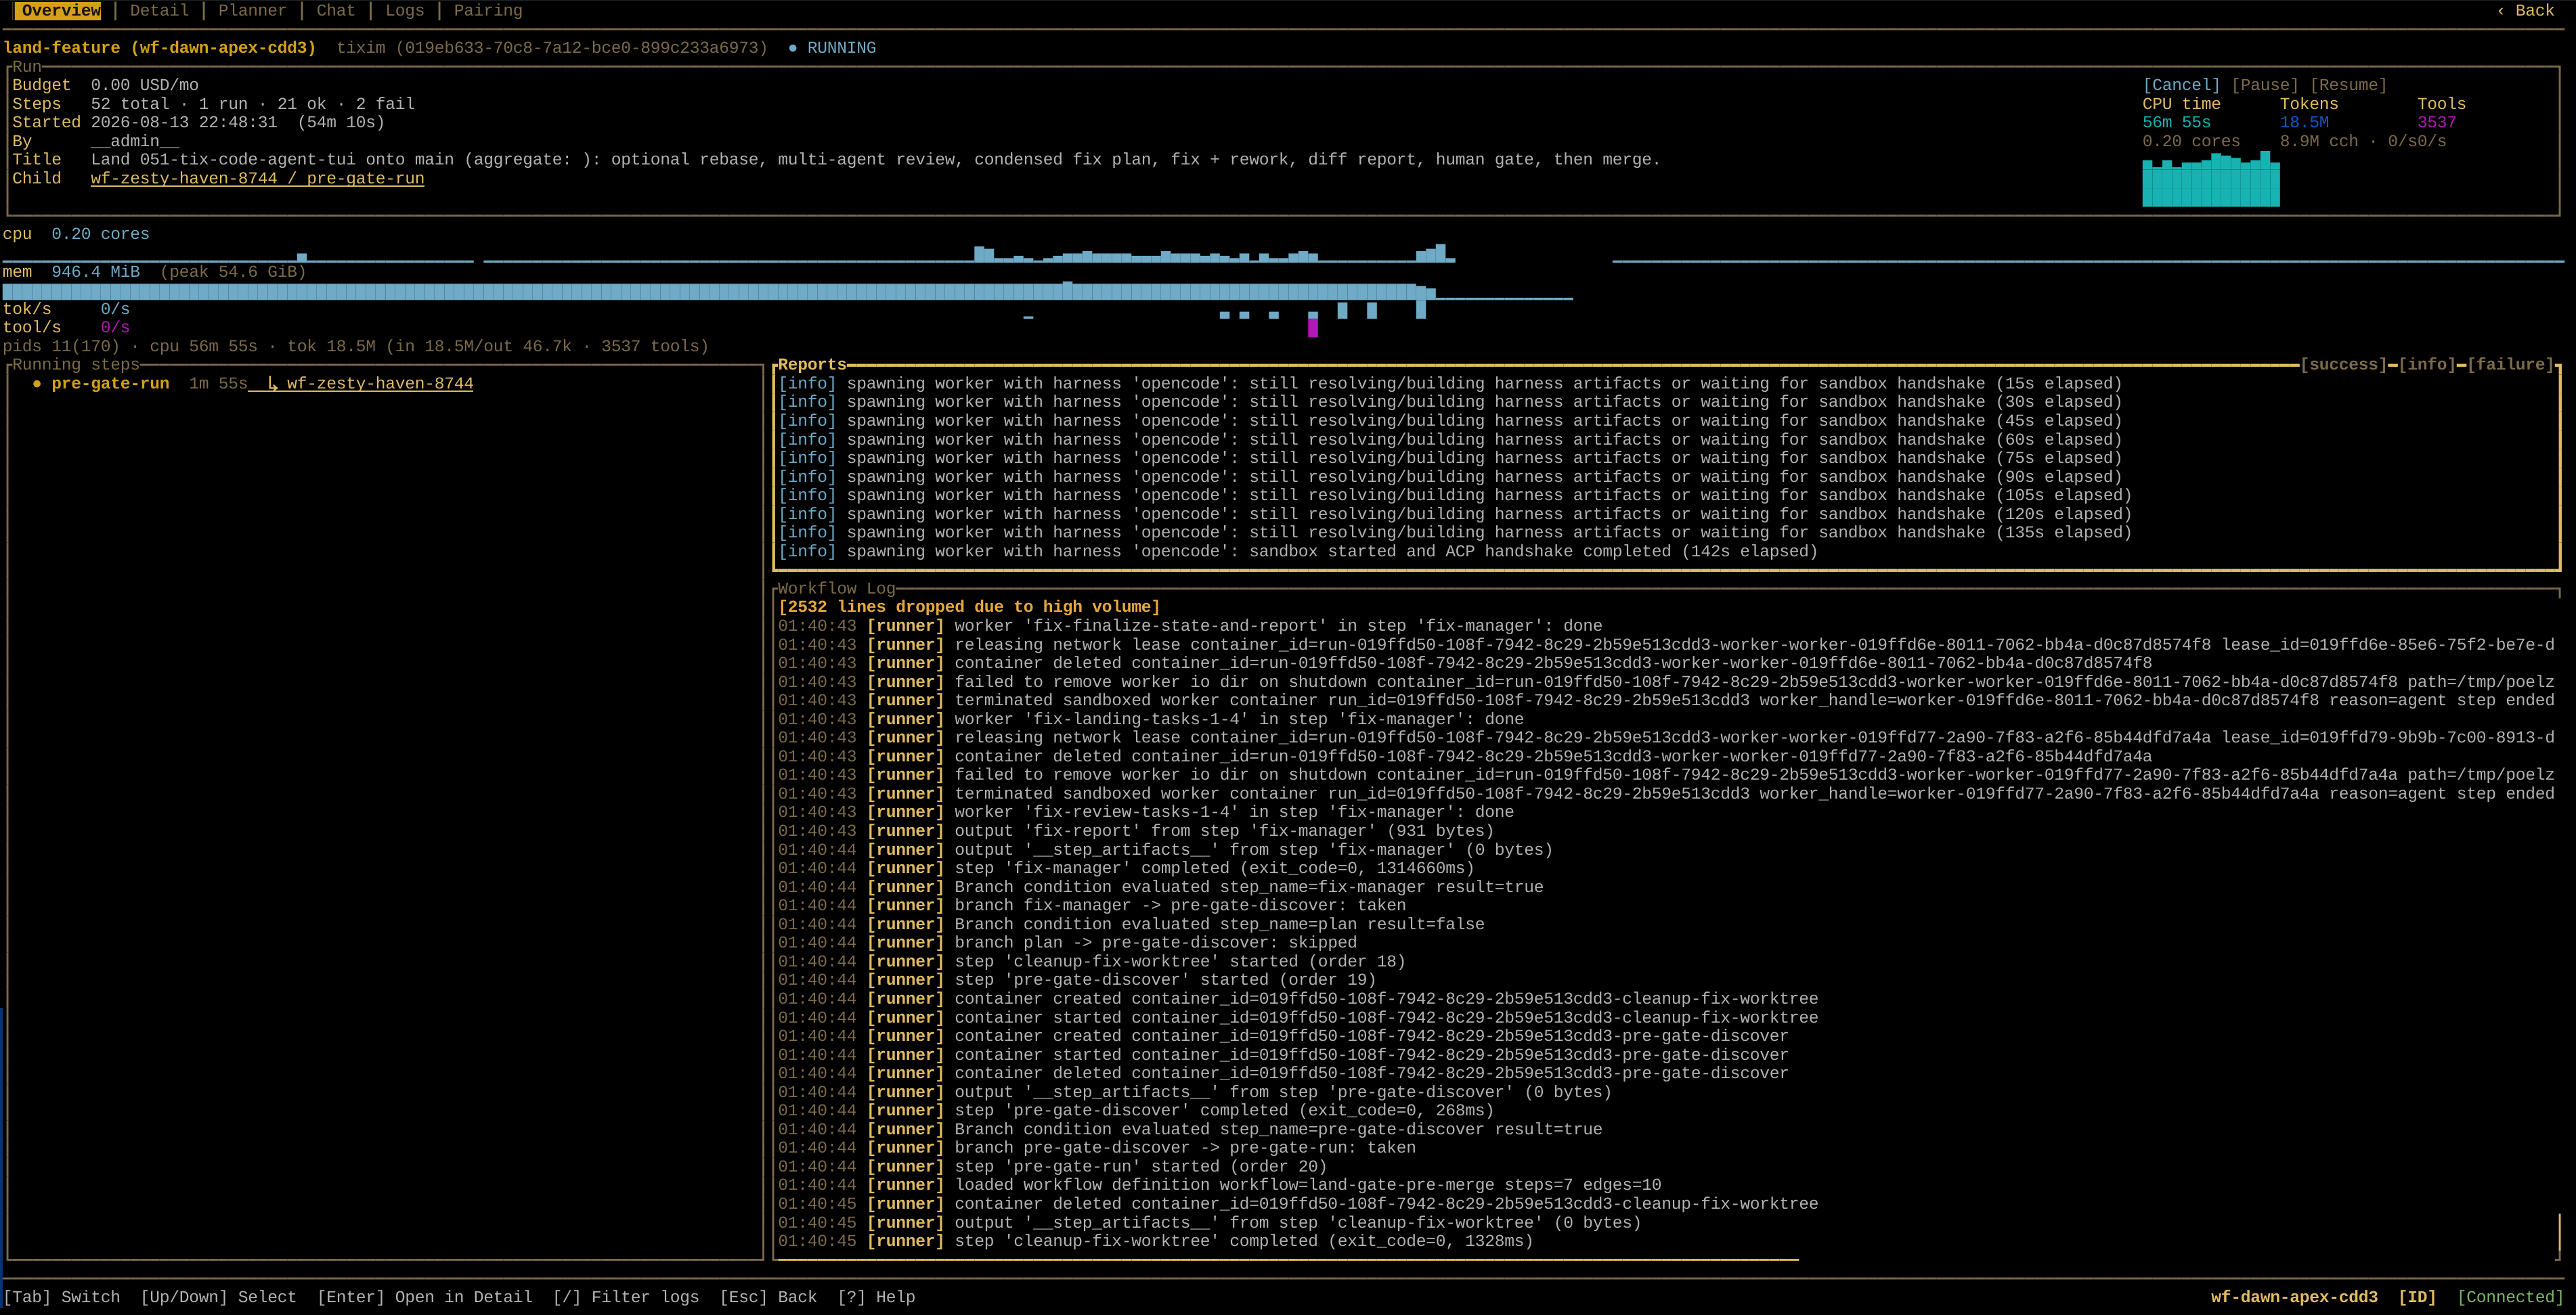The image size is (2576, 1315).
Task: Click the RUNNING status indicator
Action: (x=832, y=48)
